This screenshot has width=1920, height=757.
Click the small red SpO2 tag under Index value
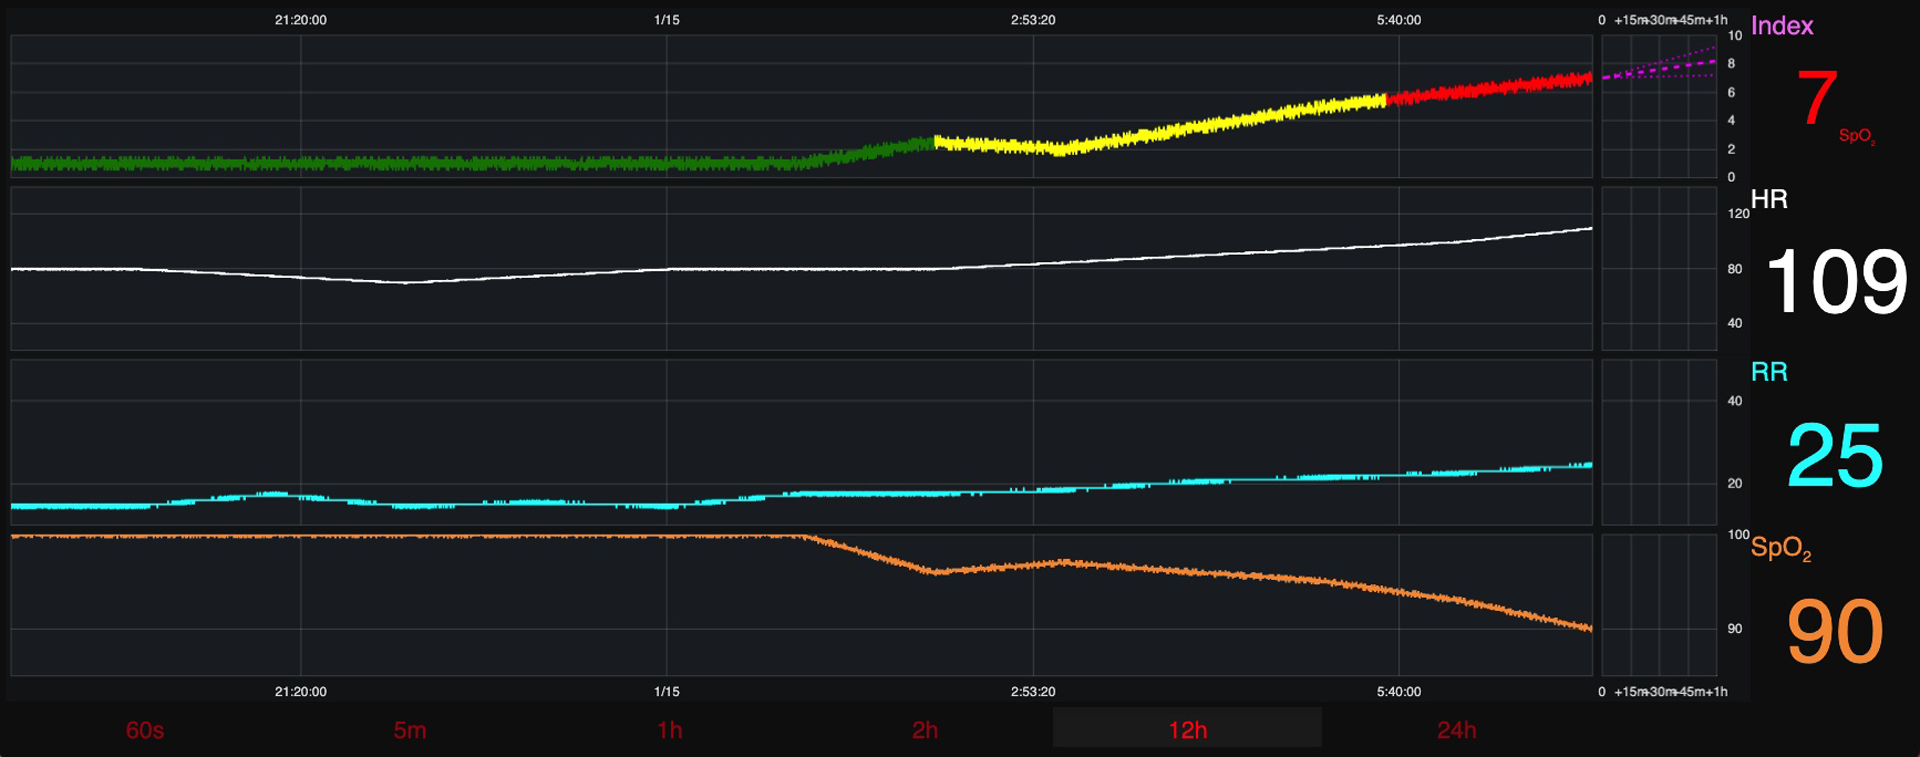point(1857,136)
